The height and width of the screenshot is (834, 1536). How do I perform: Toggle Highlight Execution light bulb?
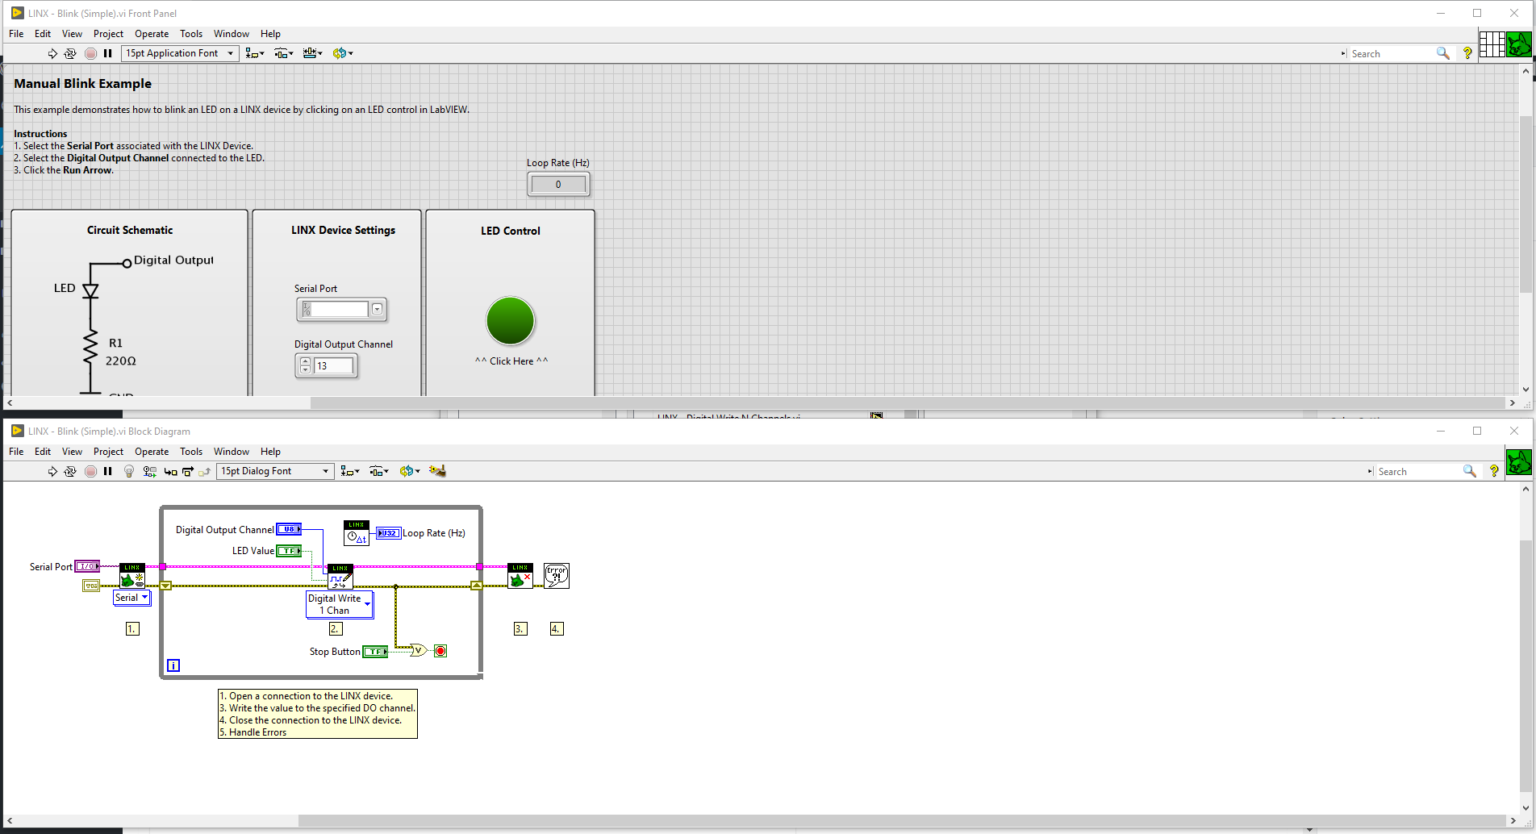(129, 472)
